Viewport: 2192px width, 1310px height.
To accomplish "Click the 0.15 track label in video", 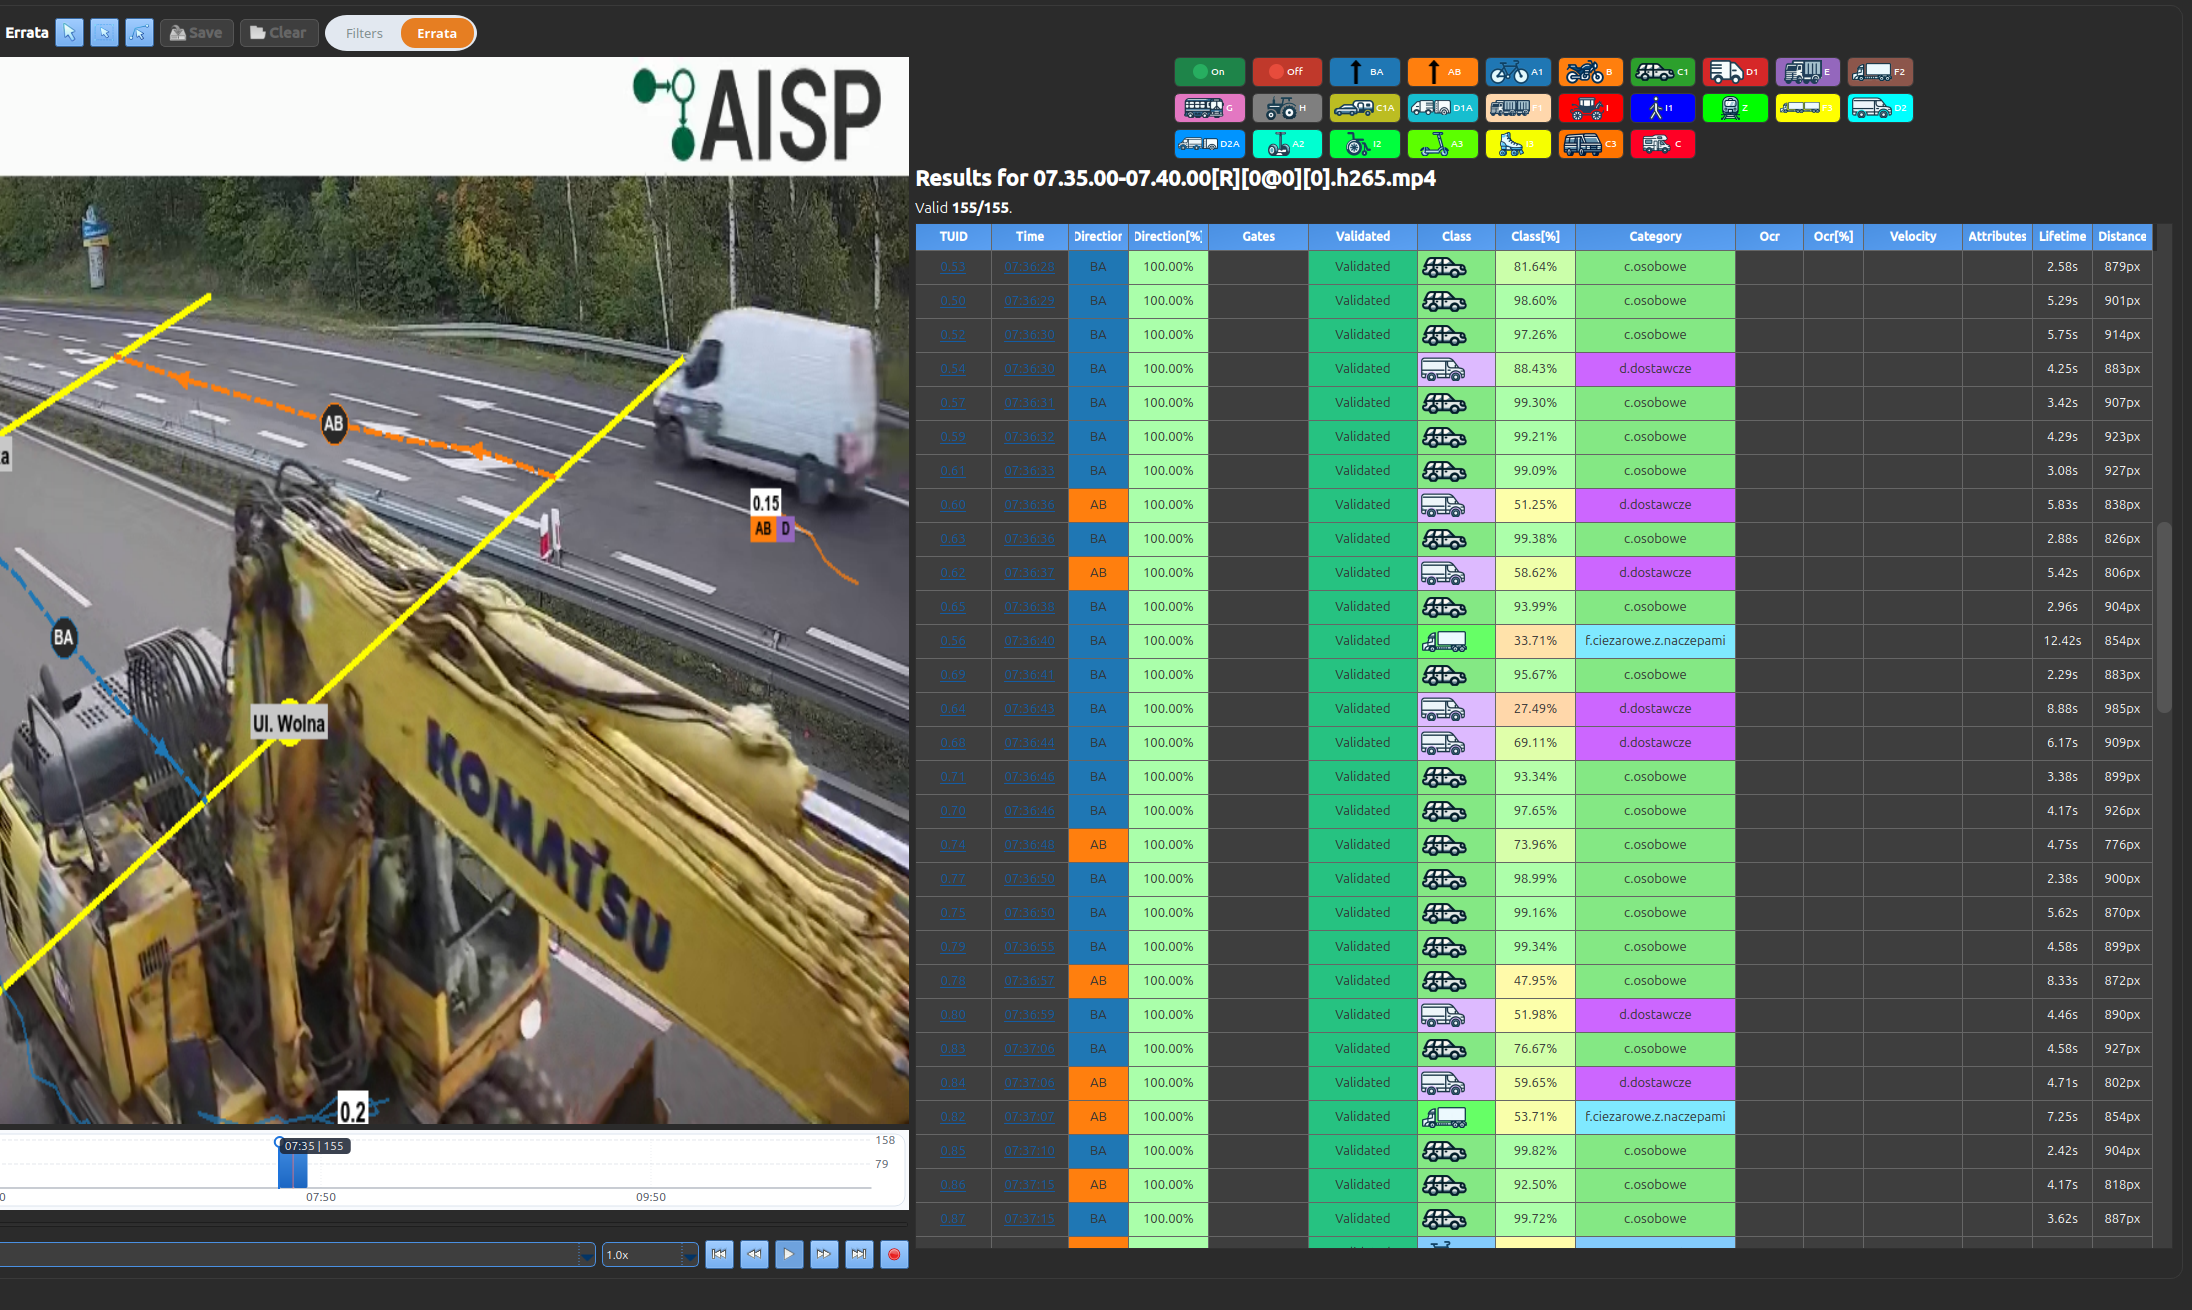I will click(766, 502).
